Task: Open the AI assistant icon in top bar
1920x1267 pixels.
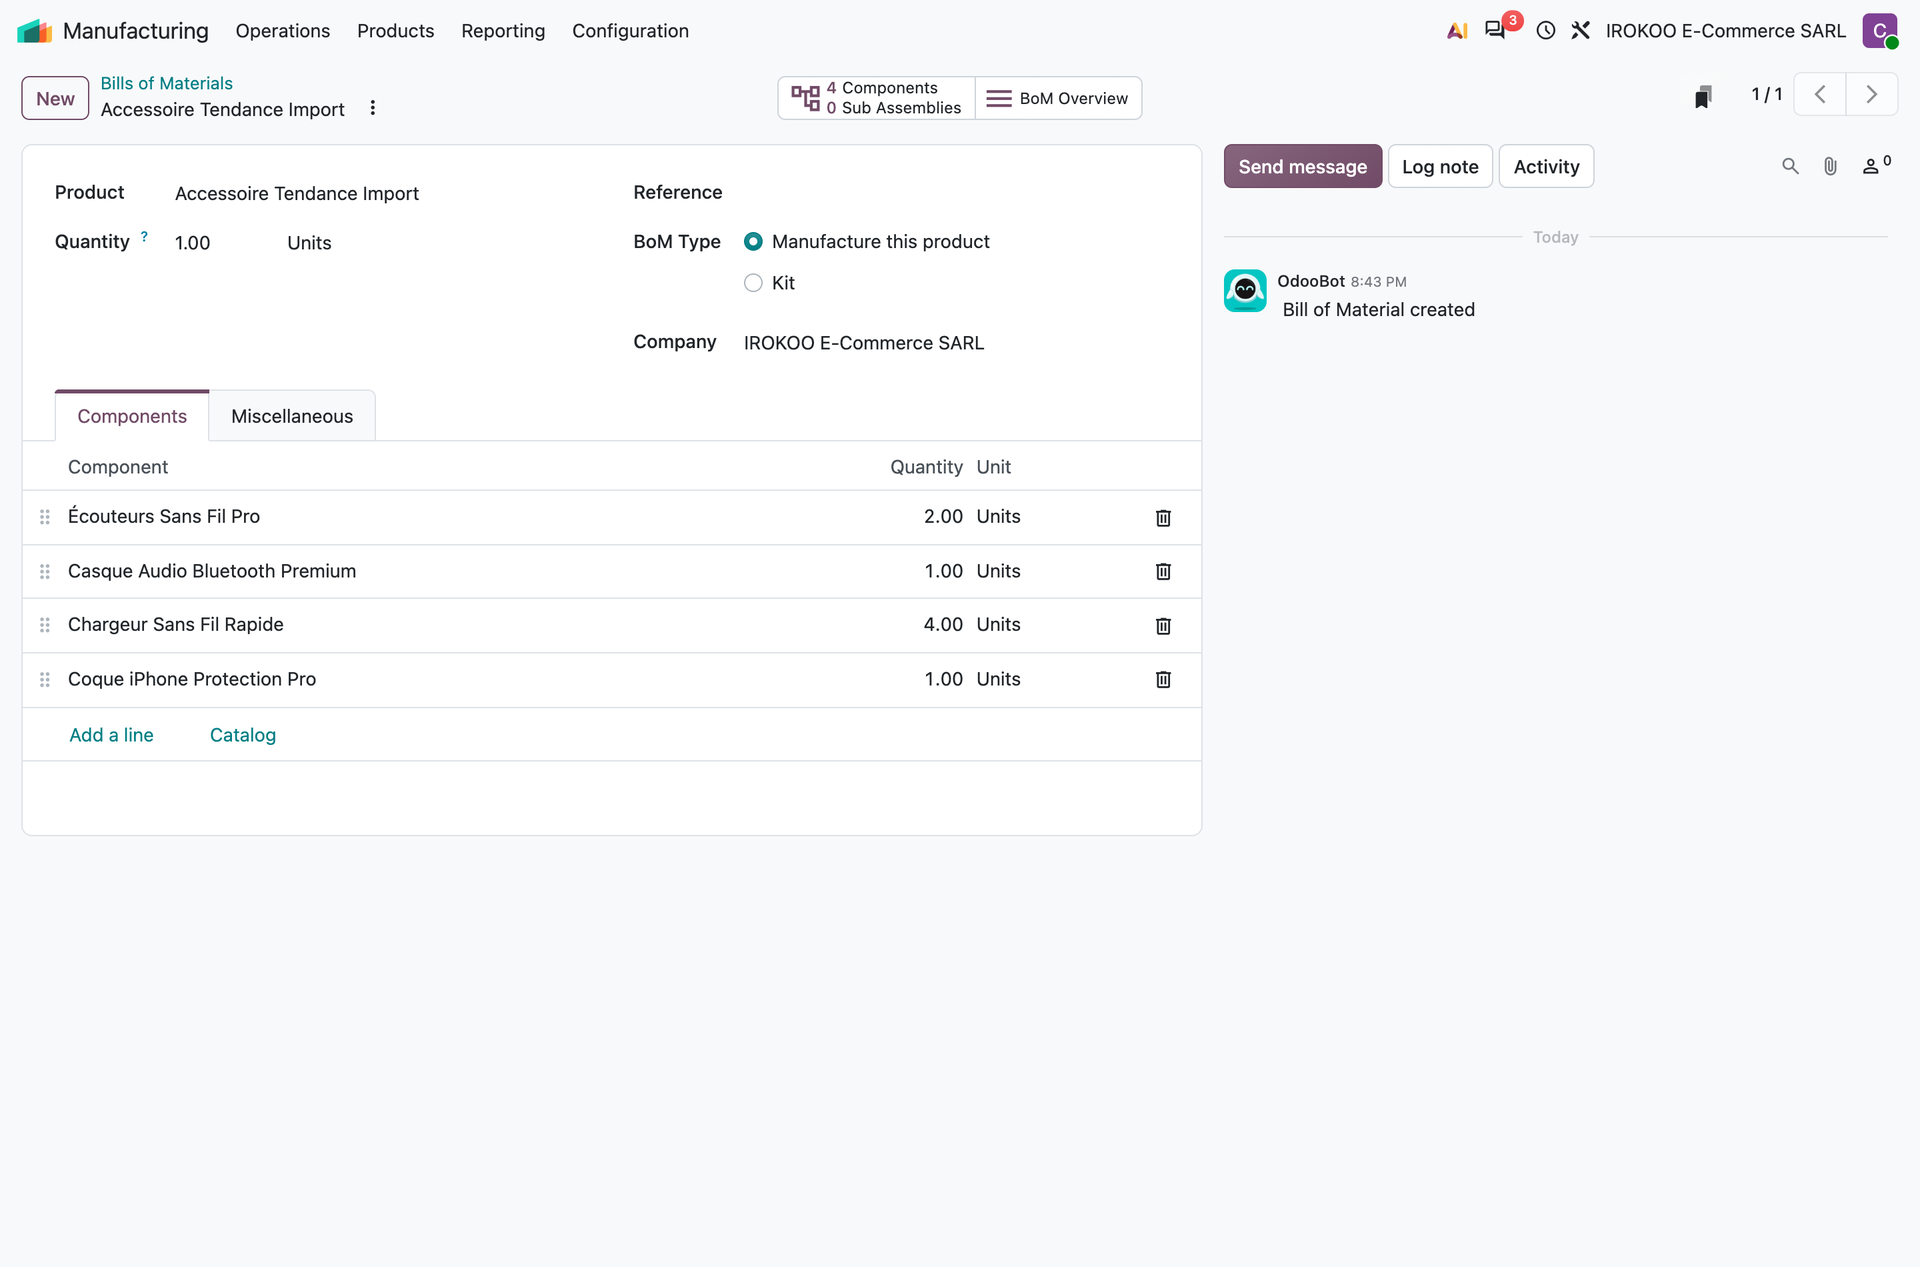Action: pyautogui.click(x=1457, y=31)
